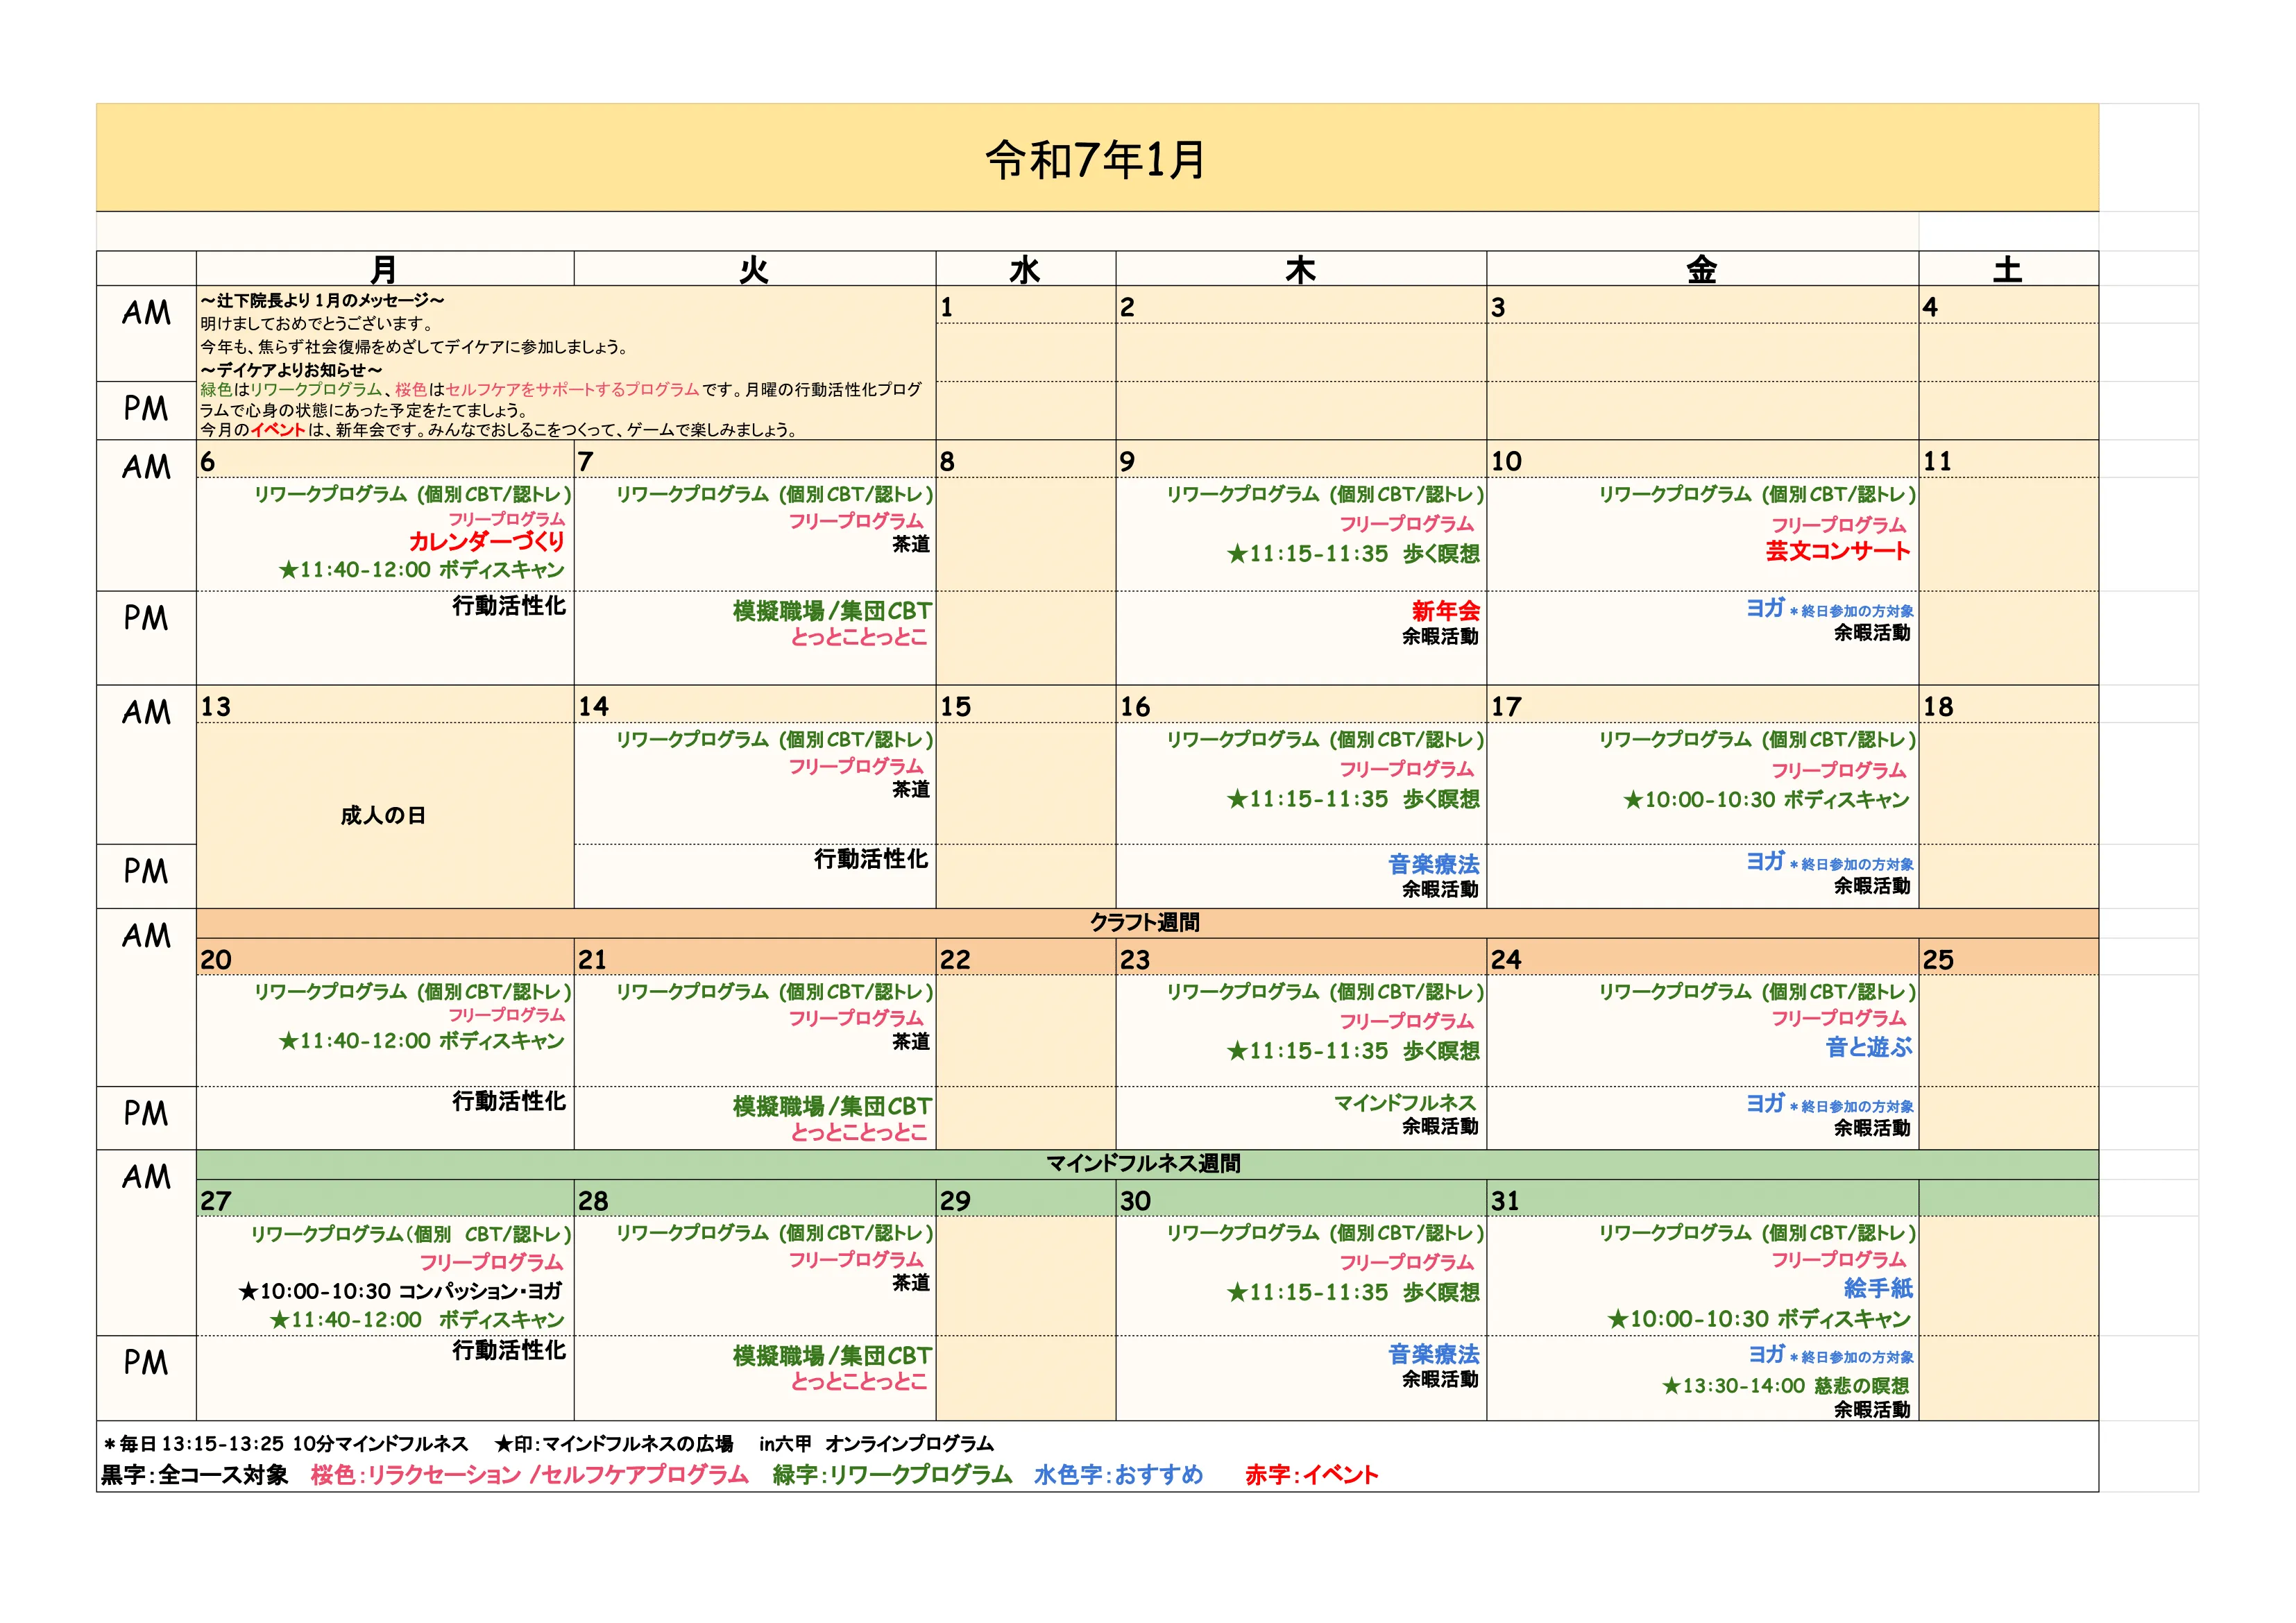Click date number 29
This screenshot has height=1623, width=2296.
point(955,1201)
